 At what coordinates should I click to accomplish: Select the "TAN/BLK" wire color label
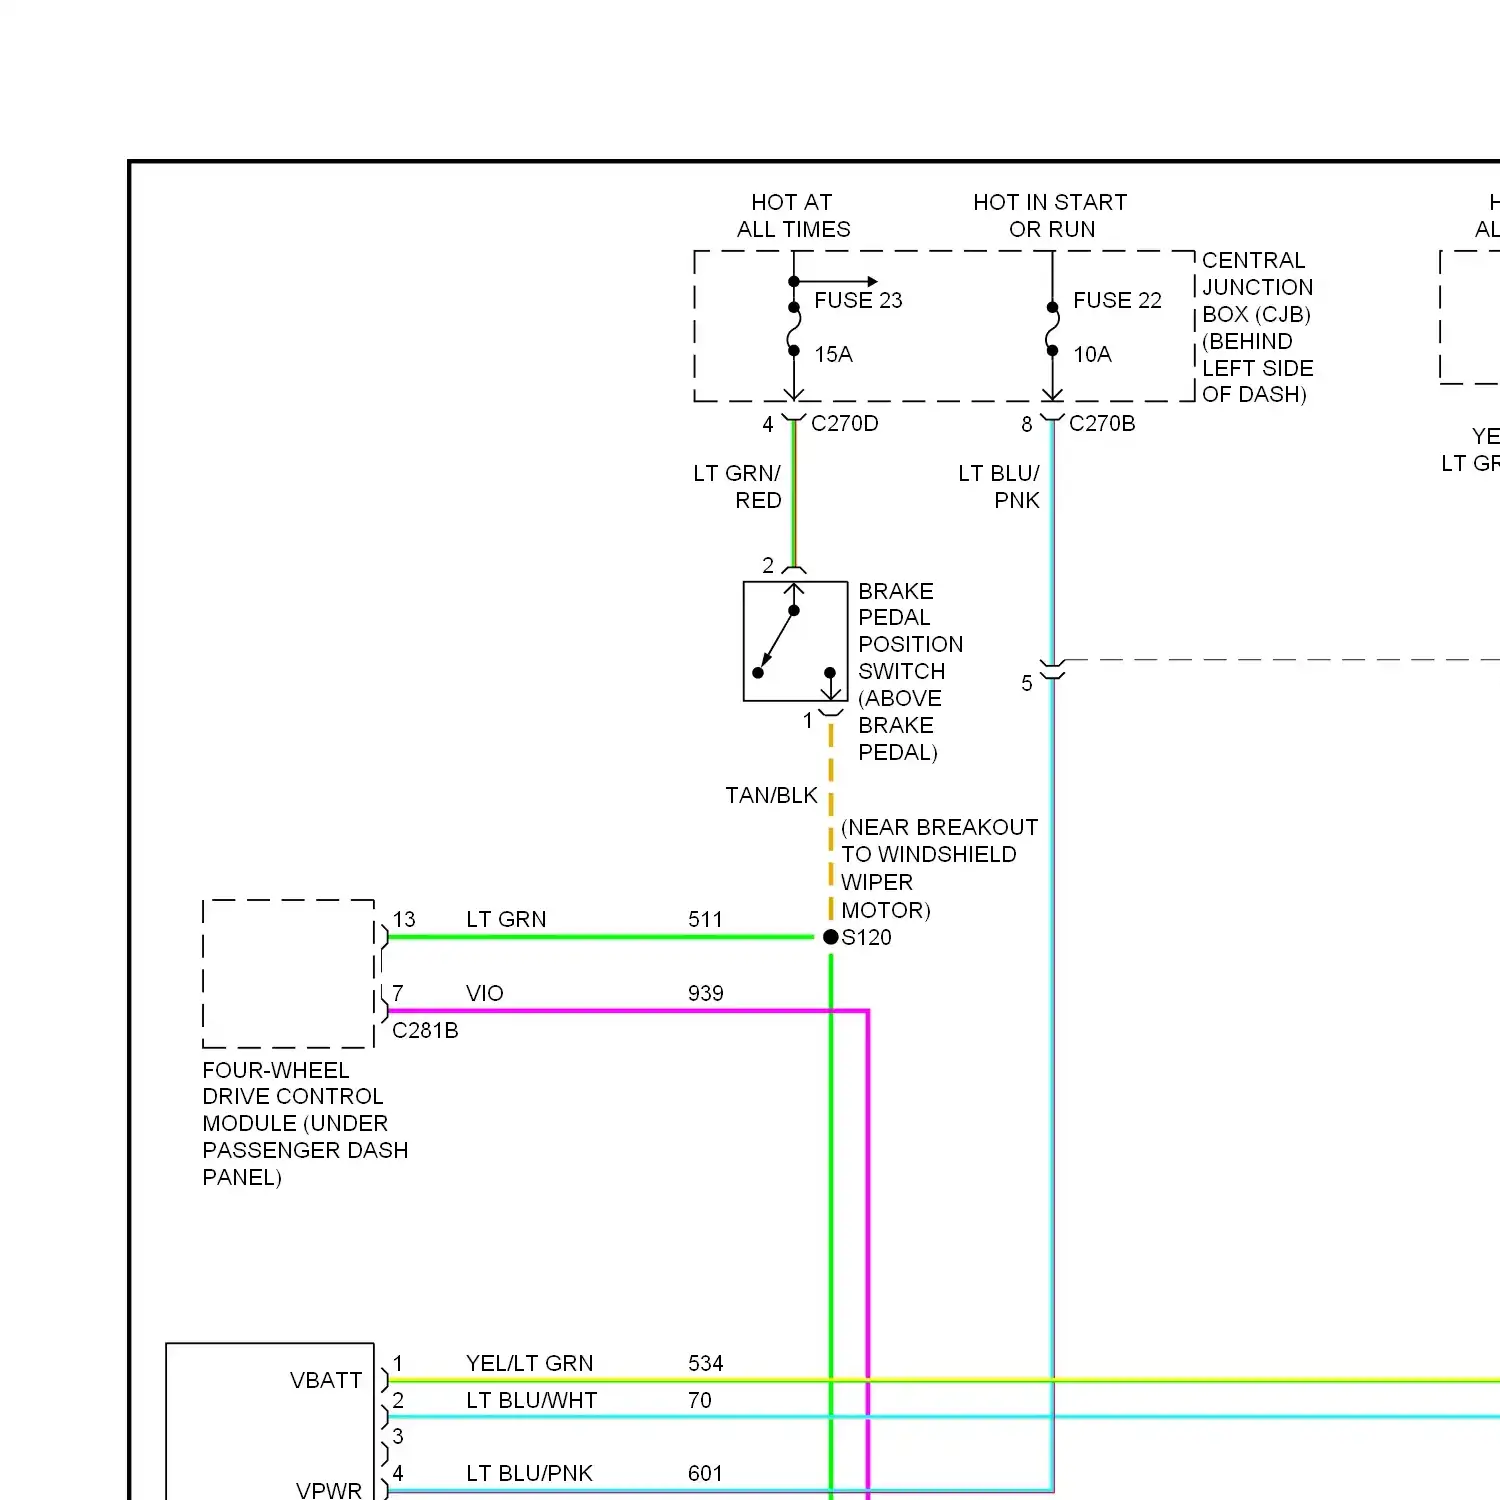coord(771,795)
